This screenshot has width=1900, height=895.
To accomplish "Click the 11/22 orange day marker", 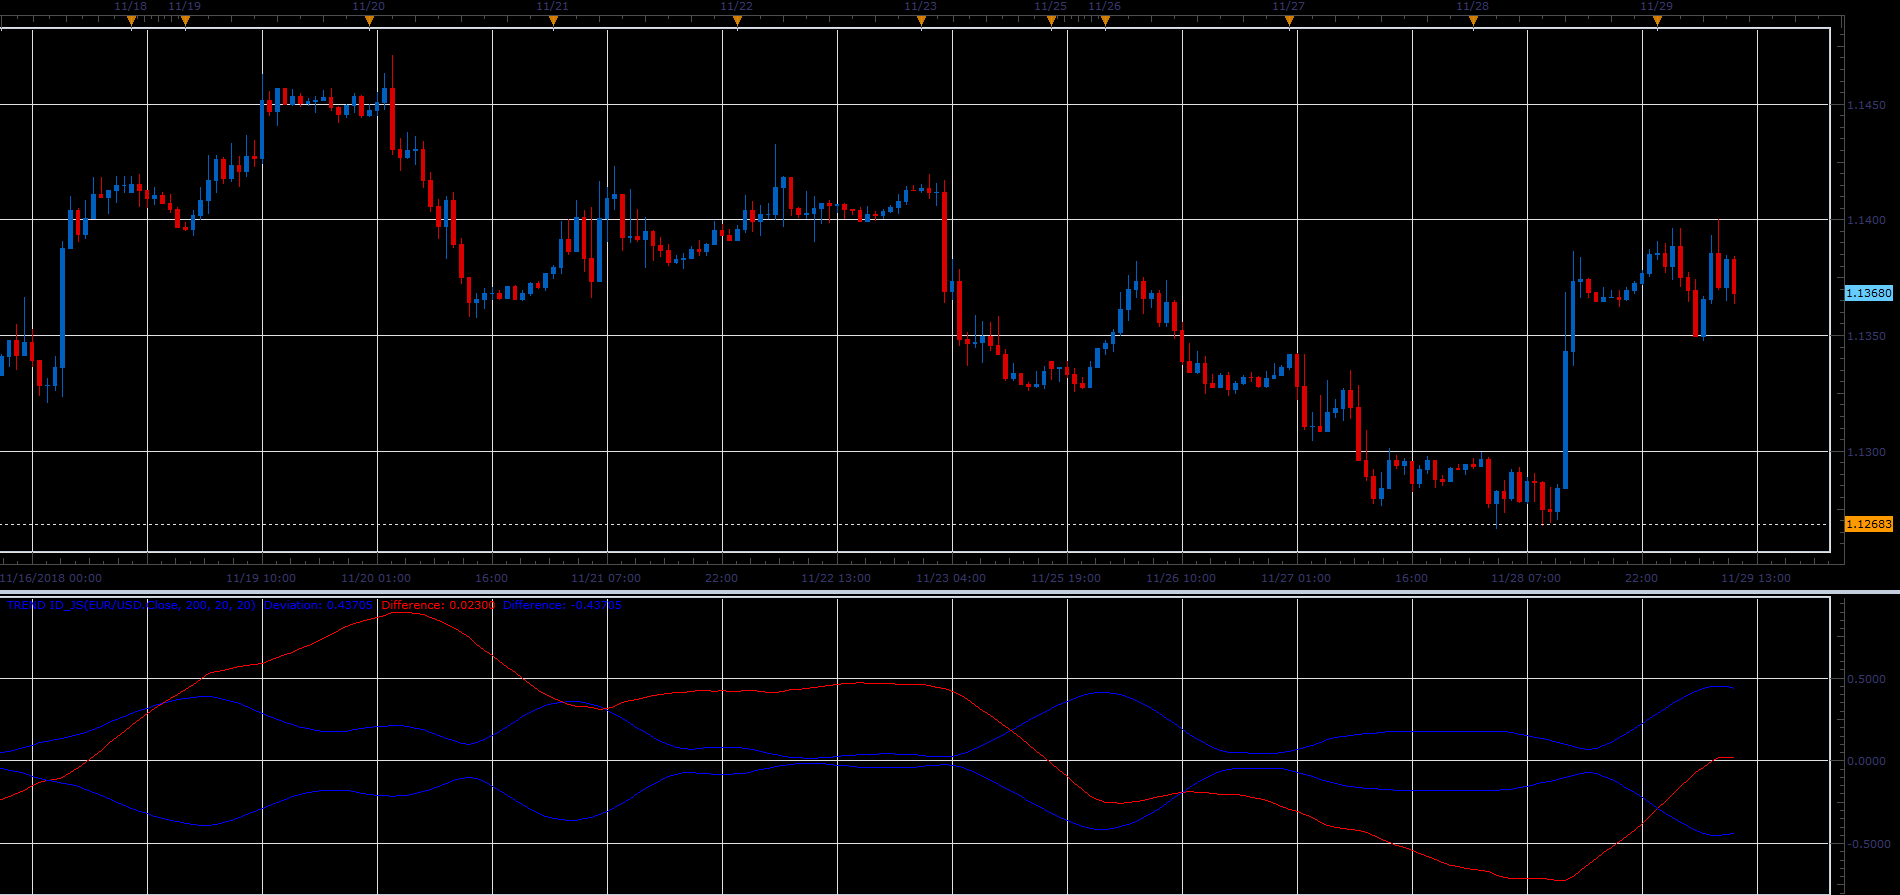I will pyautogui.click(x=737, y=21).
